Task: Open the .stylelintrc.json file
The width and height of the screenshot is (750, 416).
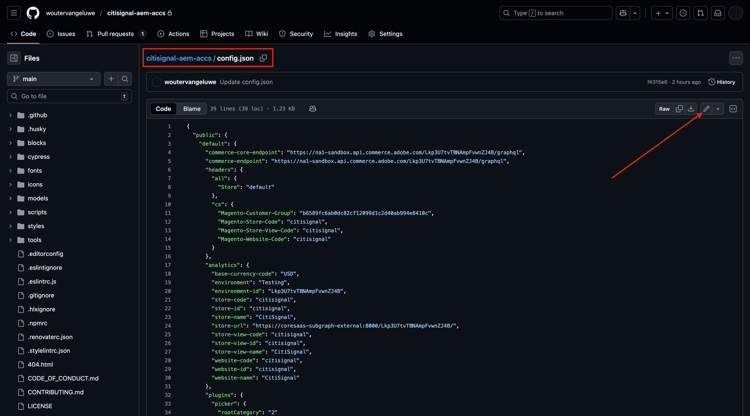Action: [49, 350]
